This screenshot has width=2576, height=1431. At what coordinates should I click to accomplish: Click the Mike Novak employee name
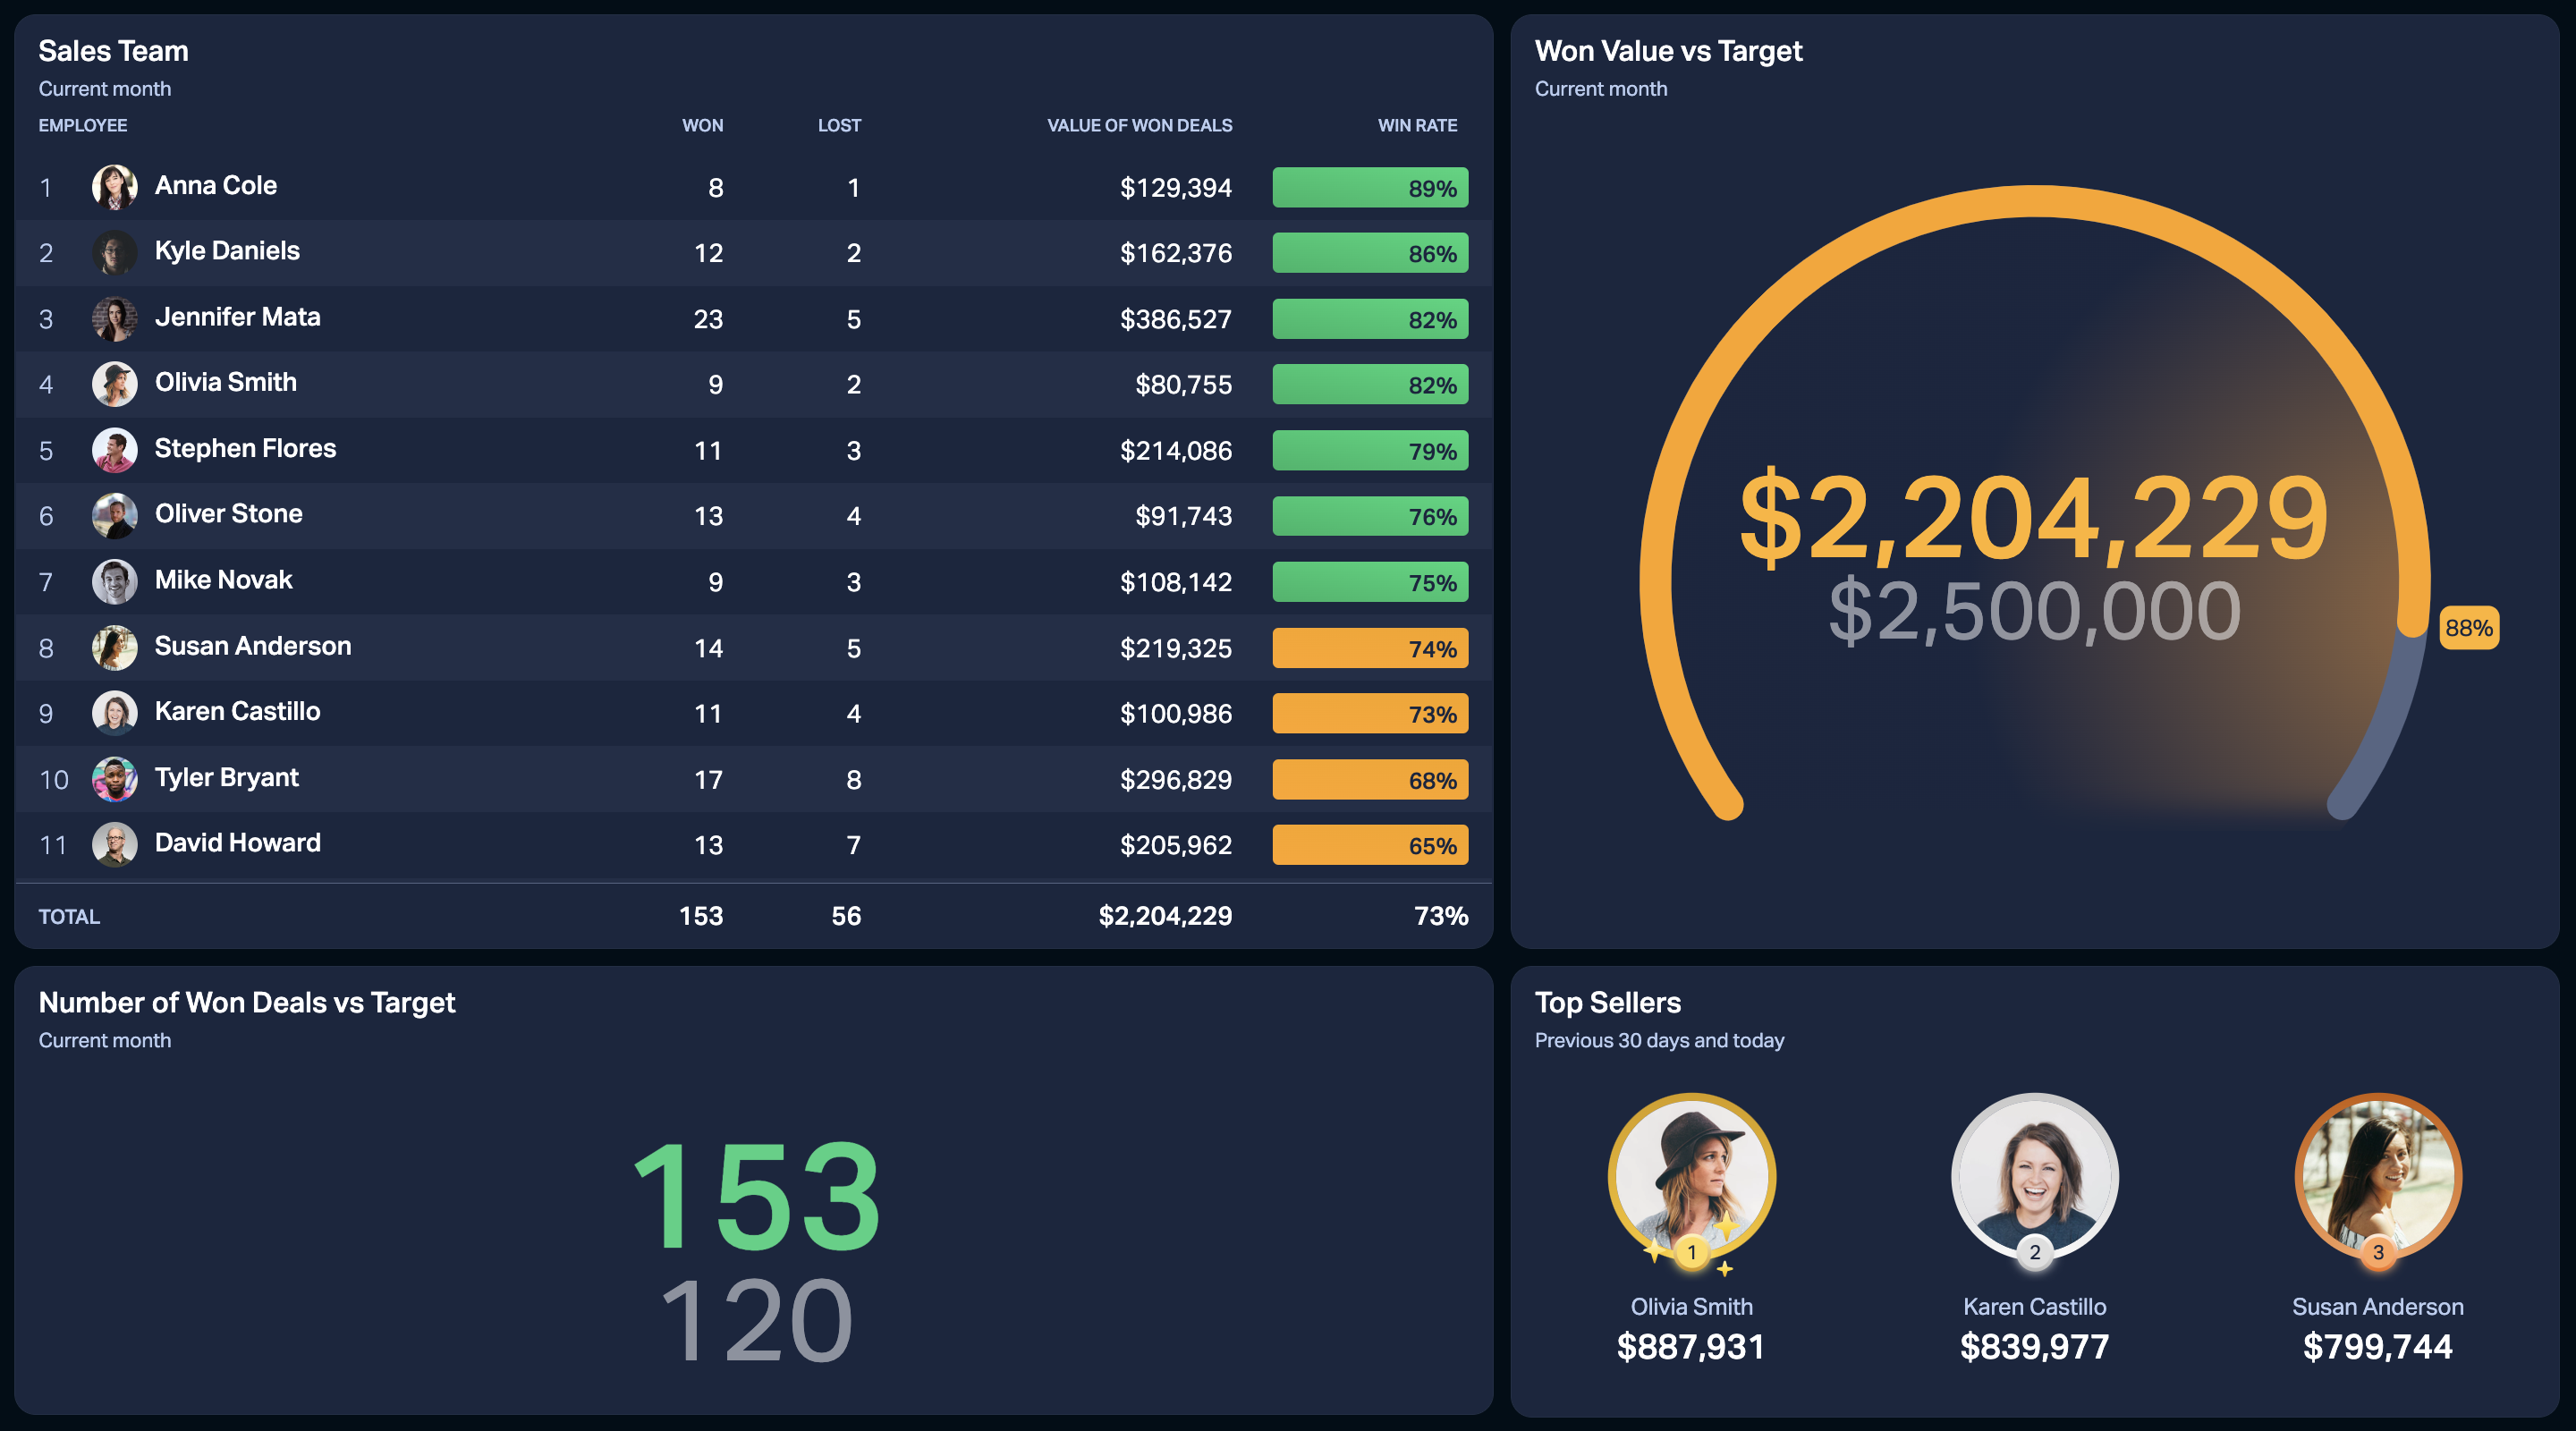click(x=223, y=580)
